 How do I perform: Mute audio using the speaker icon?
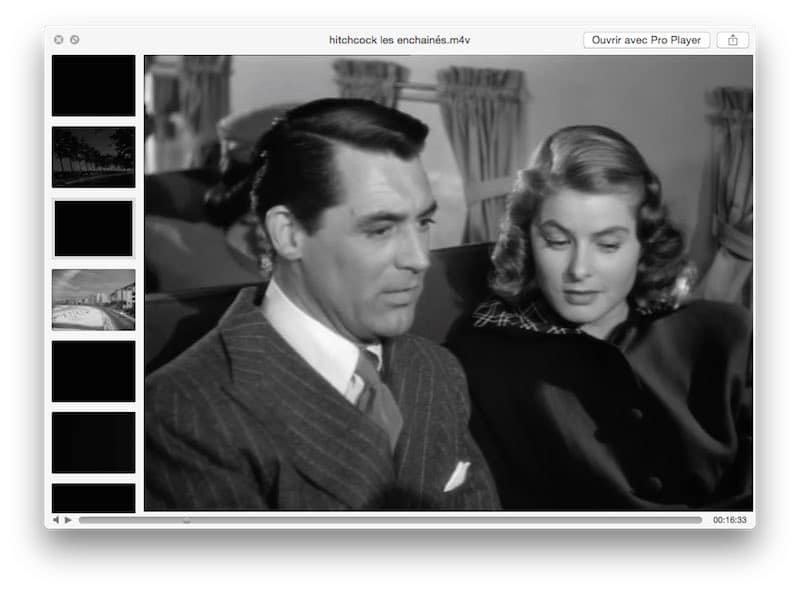(x=56, y=520)
